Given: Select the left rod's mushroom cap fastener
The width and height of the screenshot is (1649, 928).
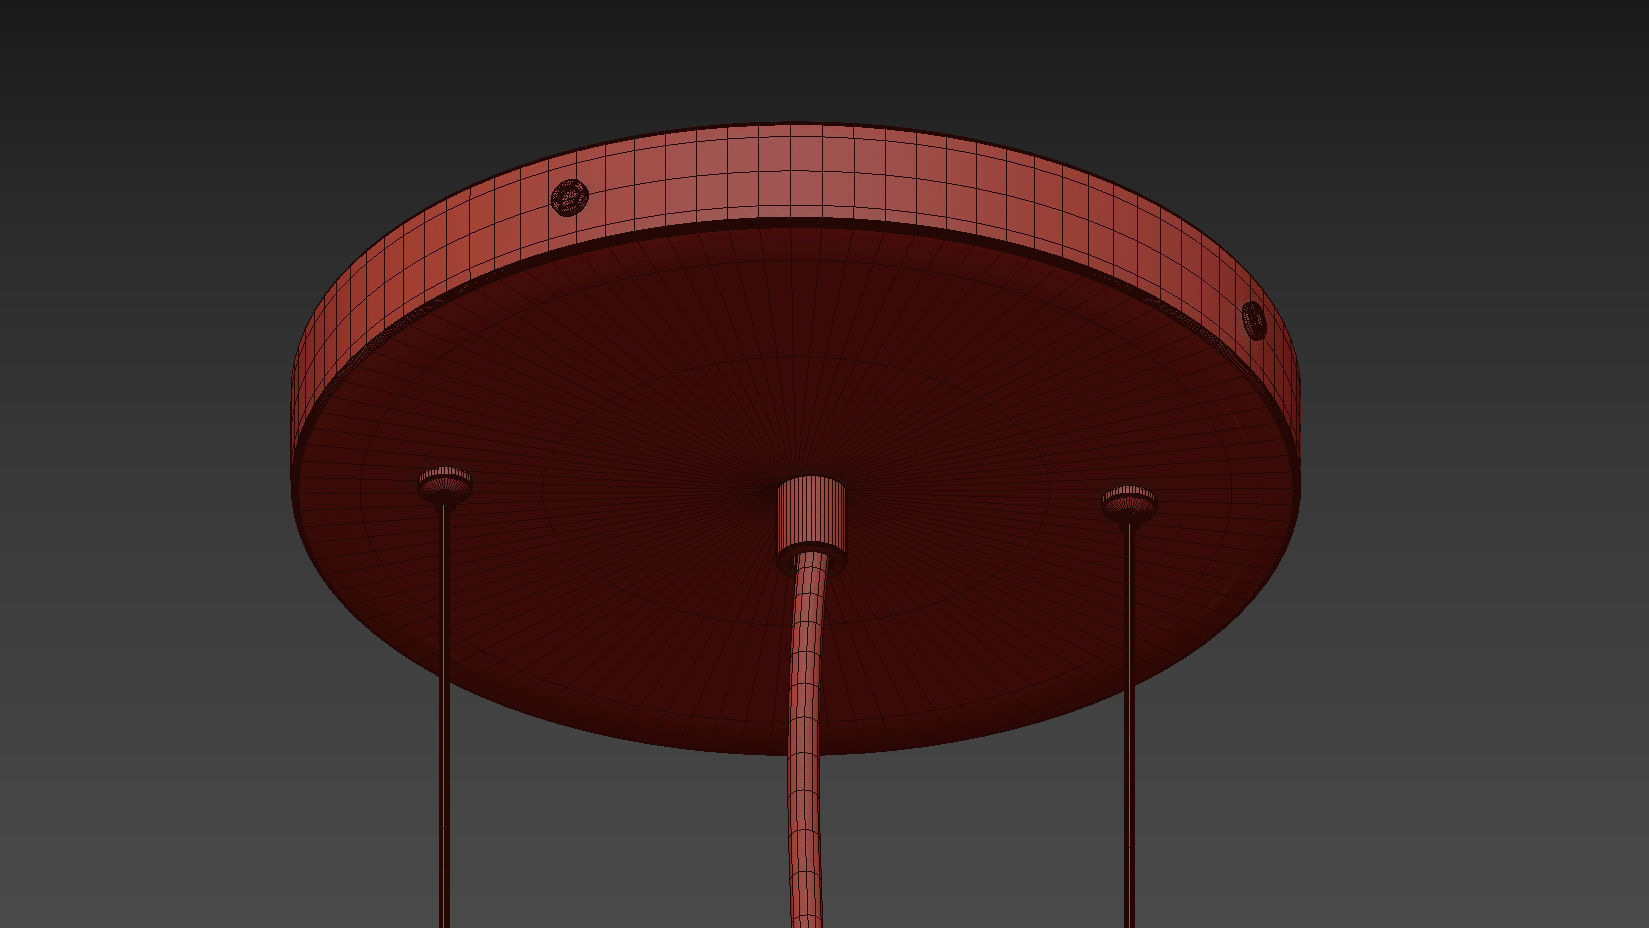Looking at the screenshot, I should tap(445, 484).
